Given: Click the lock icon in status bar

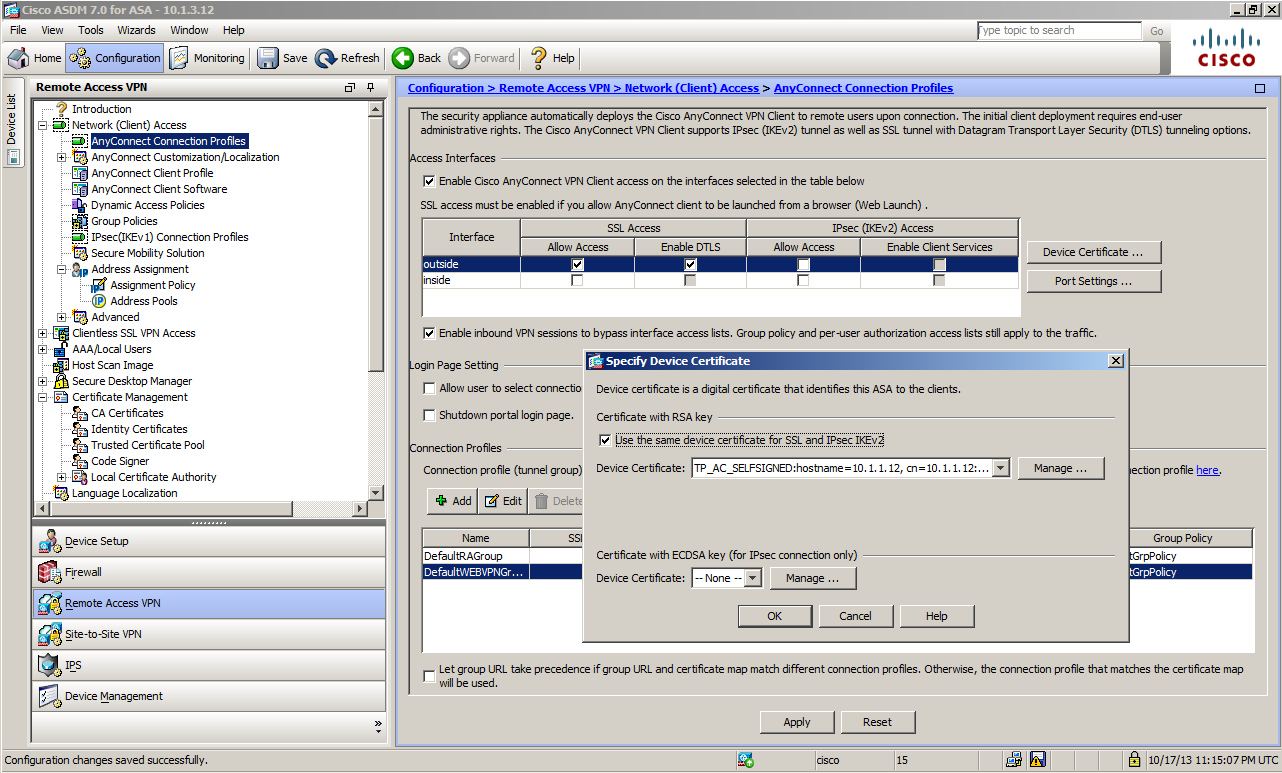Looking at the screenshot, I should point(1134,760).
